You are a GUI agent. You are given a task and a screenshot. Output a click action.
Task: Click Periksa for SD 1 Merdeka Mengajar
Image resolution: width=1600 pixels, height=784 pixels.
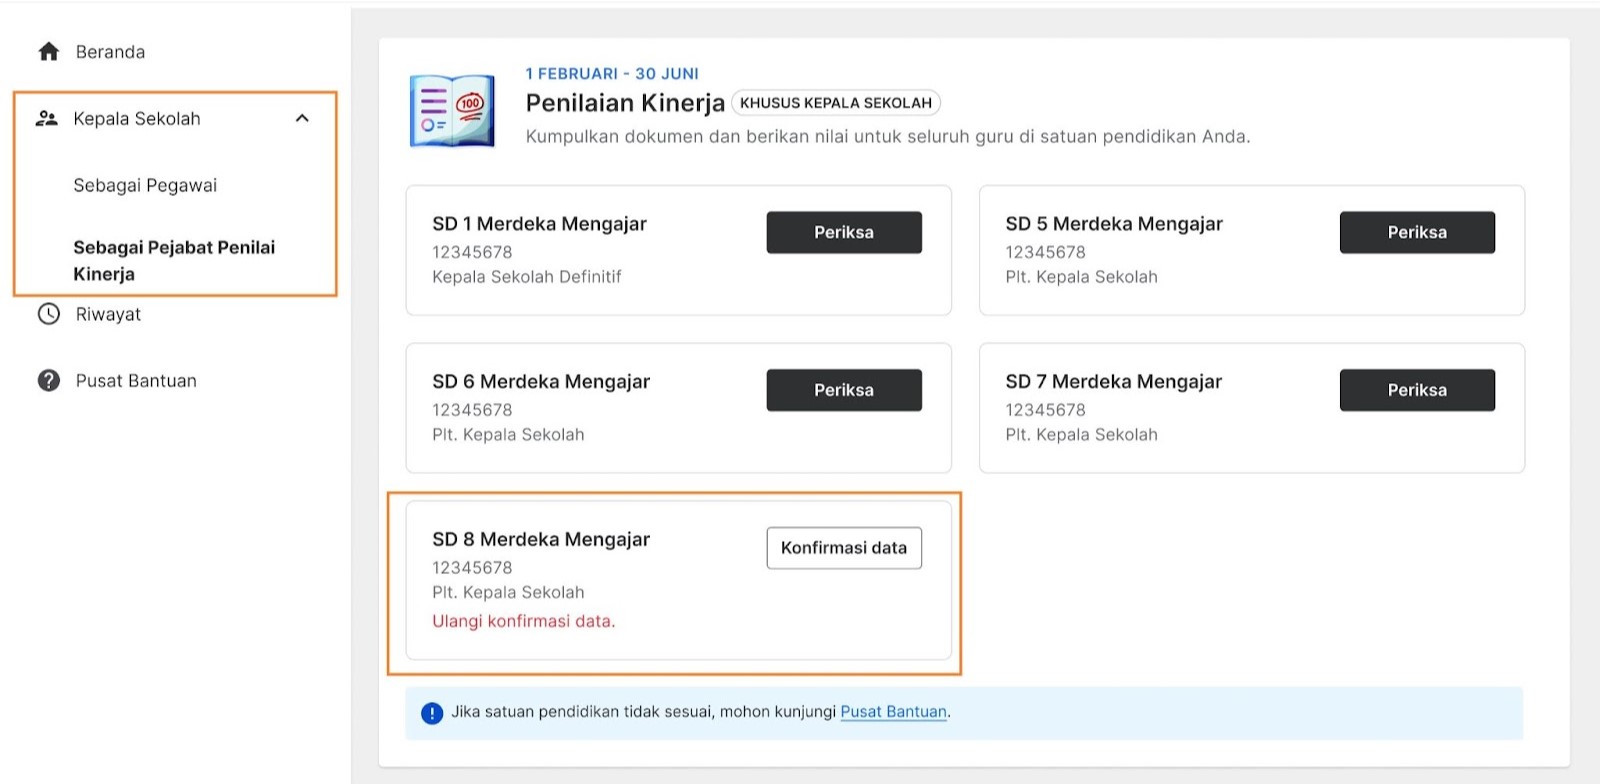point(844,232)
